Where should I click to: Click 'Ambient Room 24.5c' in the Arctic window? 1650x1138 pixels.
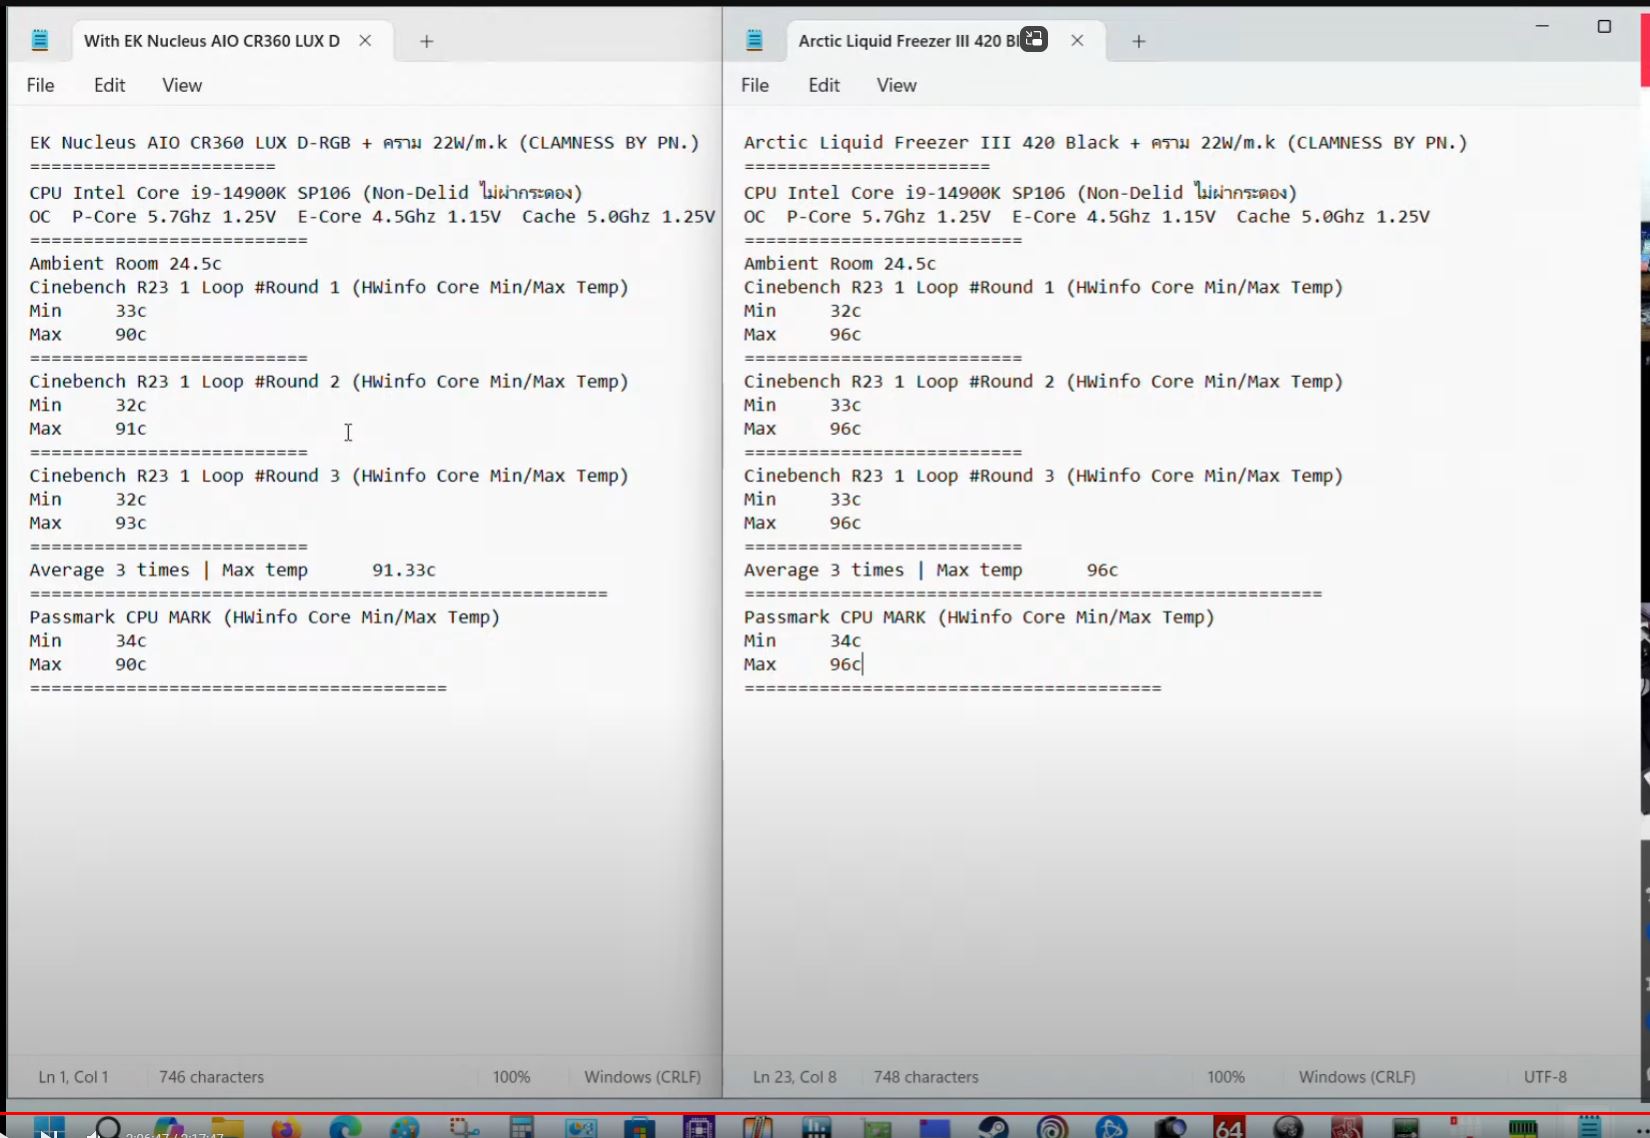(840, 264)
